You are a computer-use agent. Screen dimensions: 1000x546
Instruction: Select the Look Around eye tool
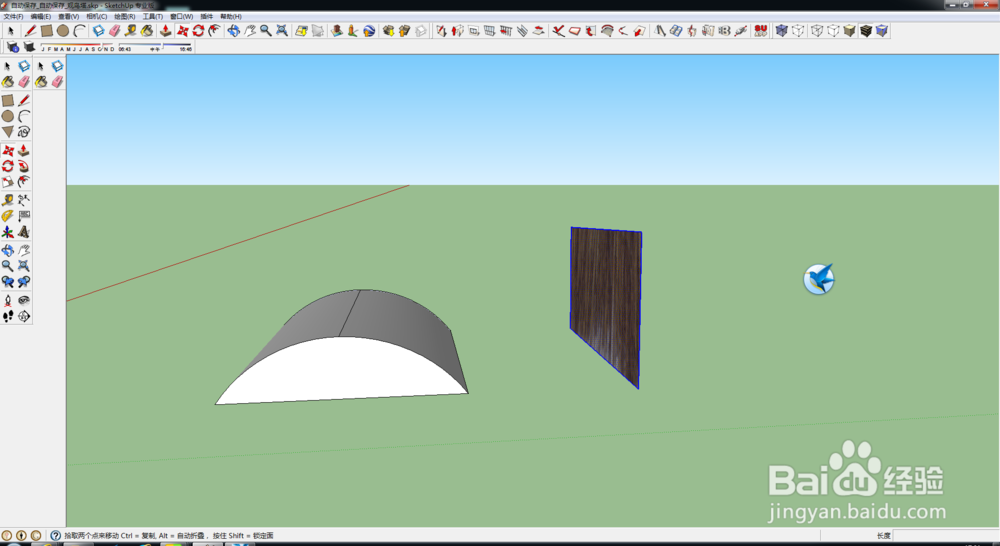pyautogui.click(x=24, y=300)
